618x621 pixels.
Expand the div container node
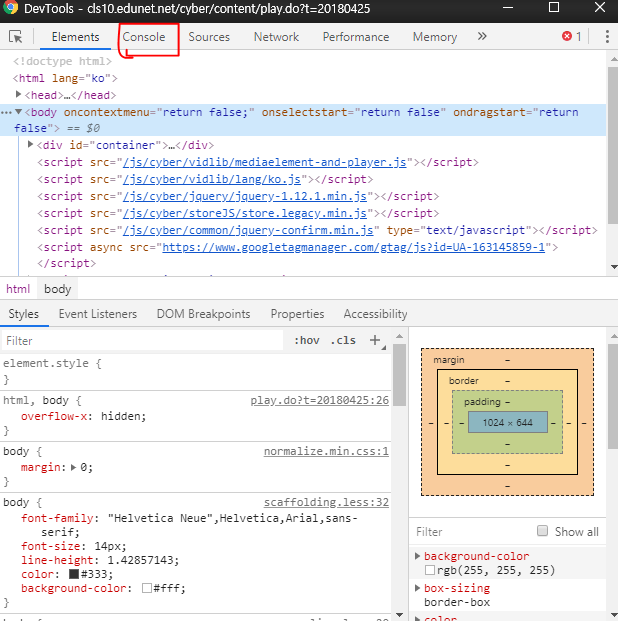coord(30,145)
